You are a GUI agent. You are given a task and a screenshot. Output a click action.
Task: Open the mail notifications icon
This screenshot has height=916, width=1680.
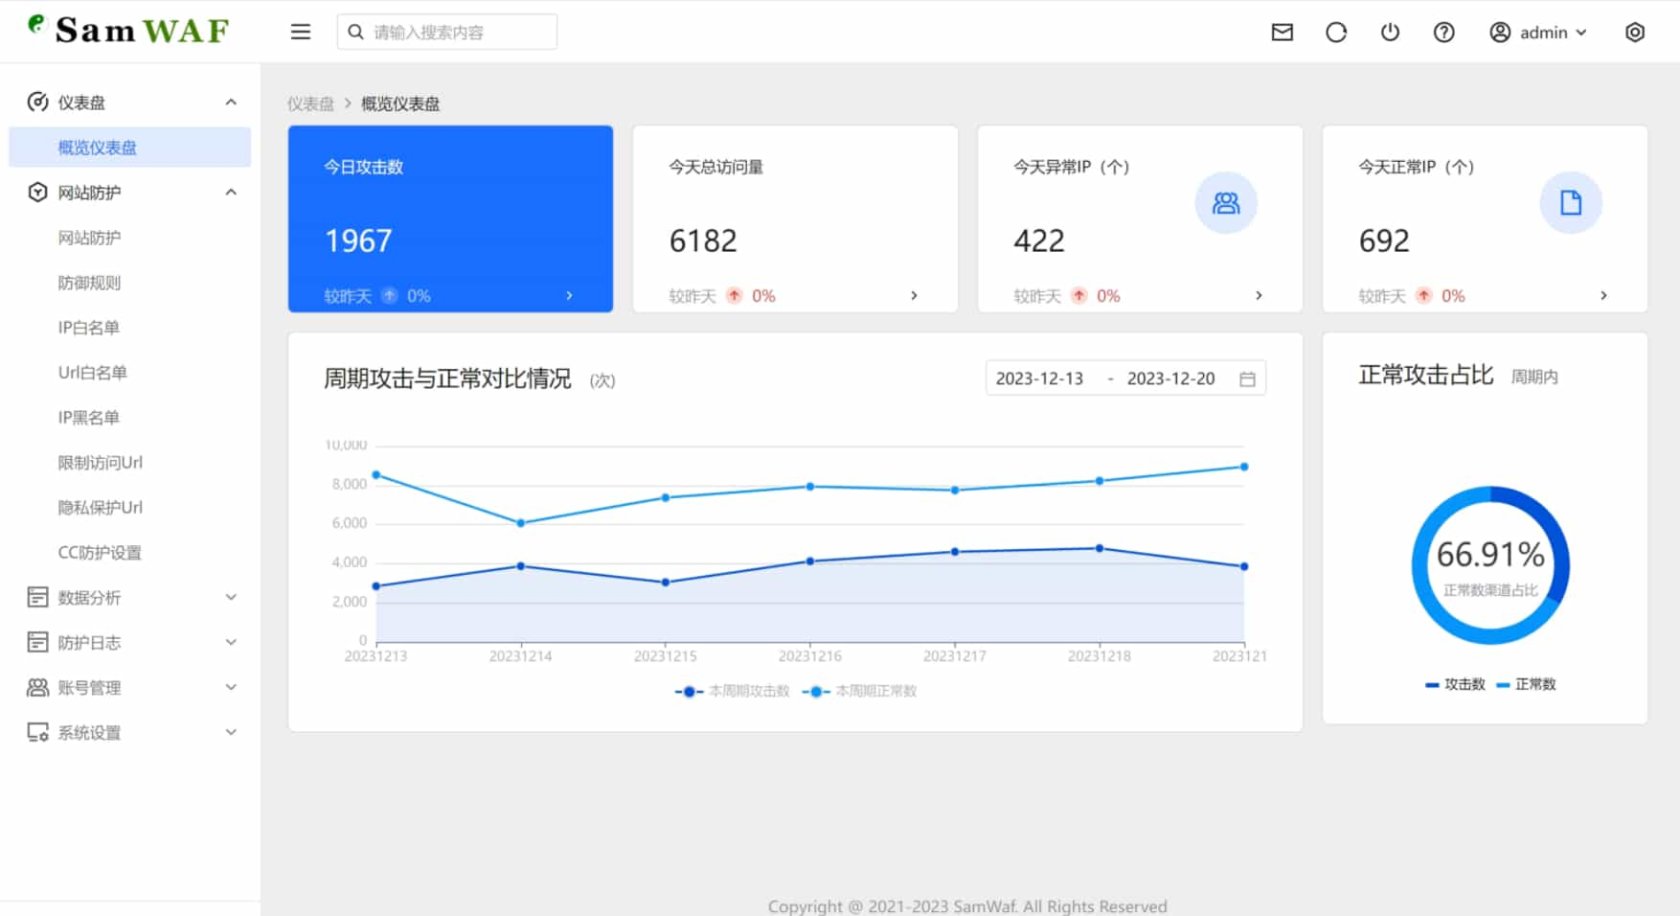coord(1282,32)
